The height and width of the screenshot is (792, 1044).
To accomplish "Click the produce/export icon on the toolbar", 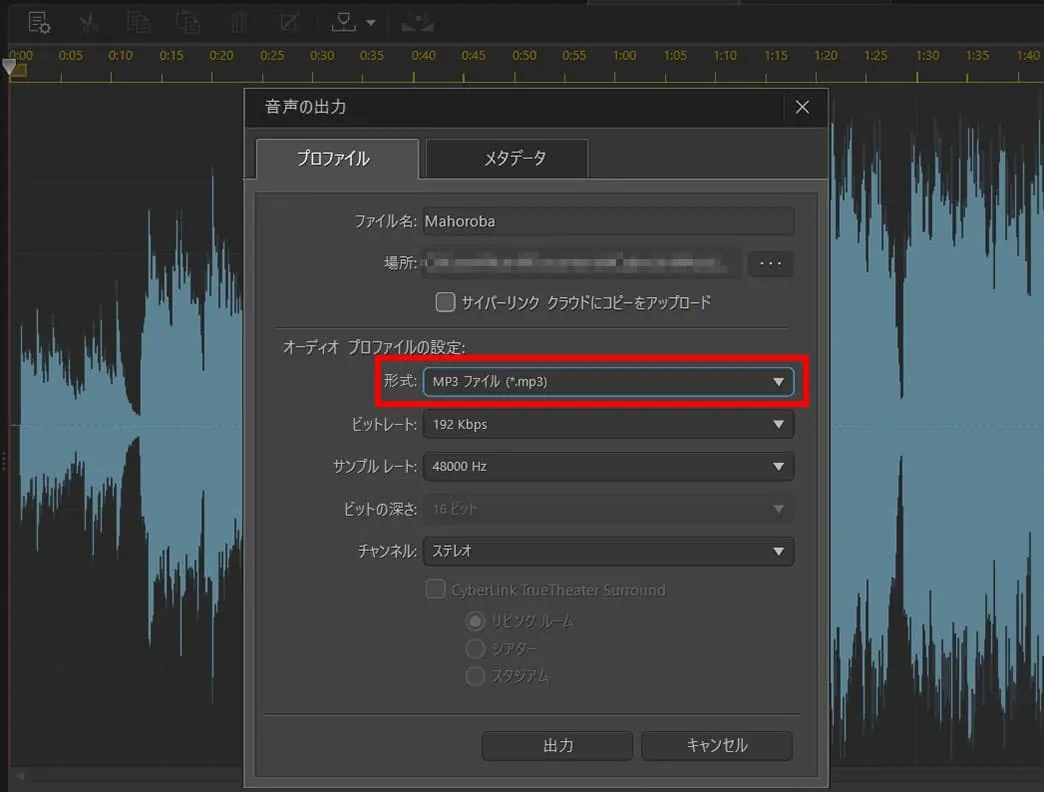I will 418,21.
